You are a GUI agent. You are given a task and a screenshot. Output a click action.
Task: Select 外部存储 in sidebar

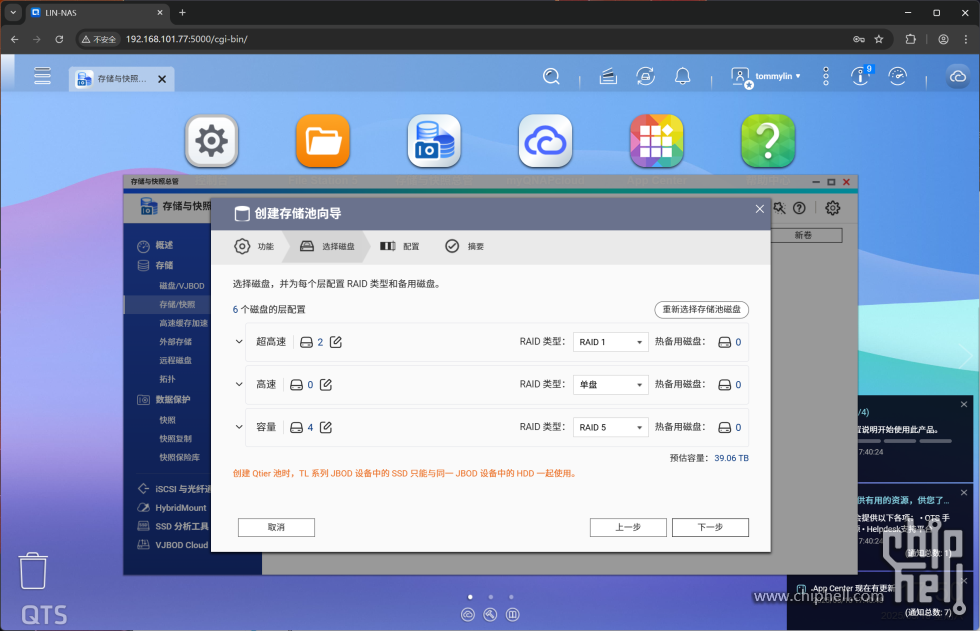pos(175,342)
